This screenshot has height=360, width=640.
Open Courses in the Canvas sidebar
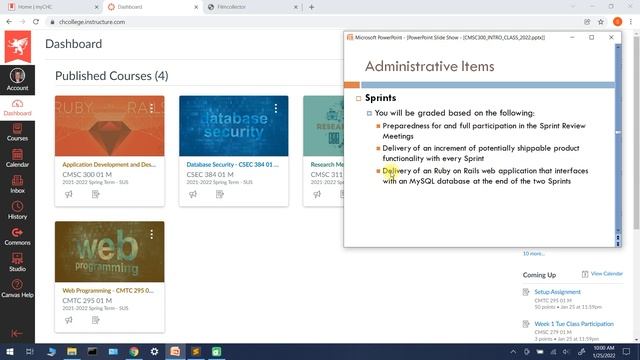click(x=17, y=133)
